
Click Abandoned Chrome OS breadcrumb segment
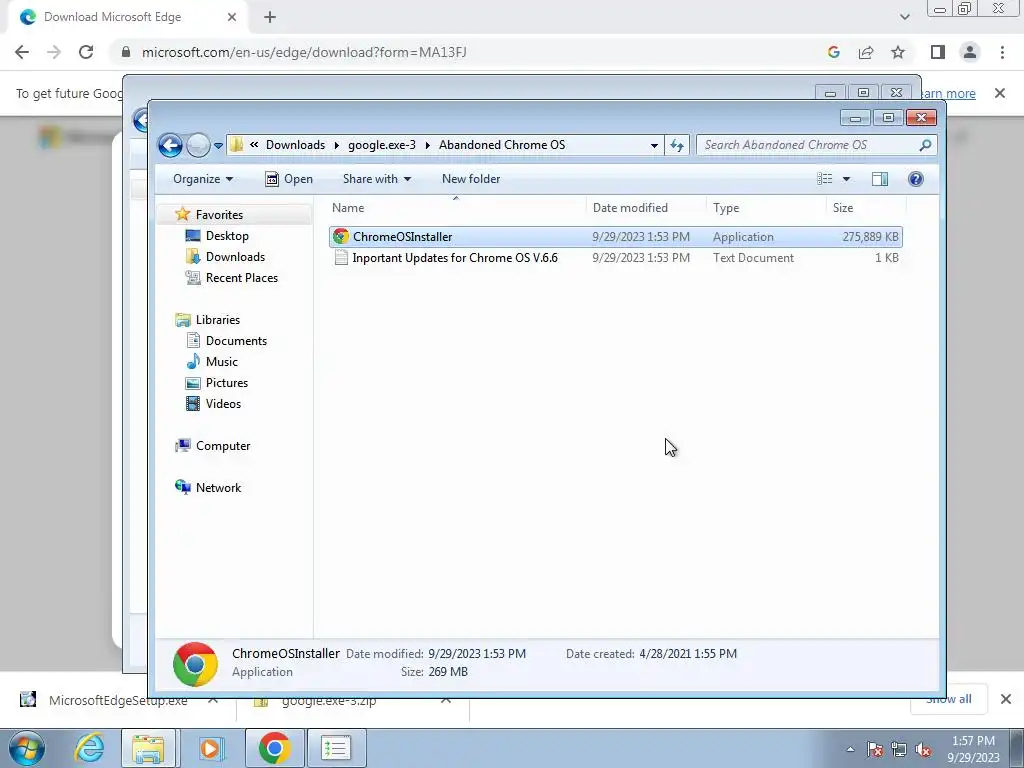click(x=502, y=145)
